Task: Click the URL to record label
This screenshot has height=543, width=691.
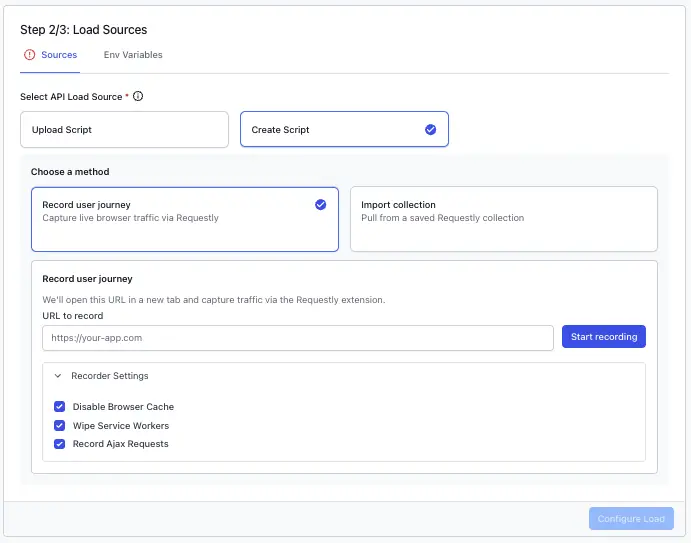Action: click(73, 316)
